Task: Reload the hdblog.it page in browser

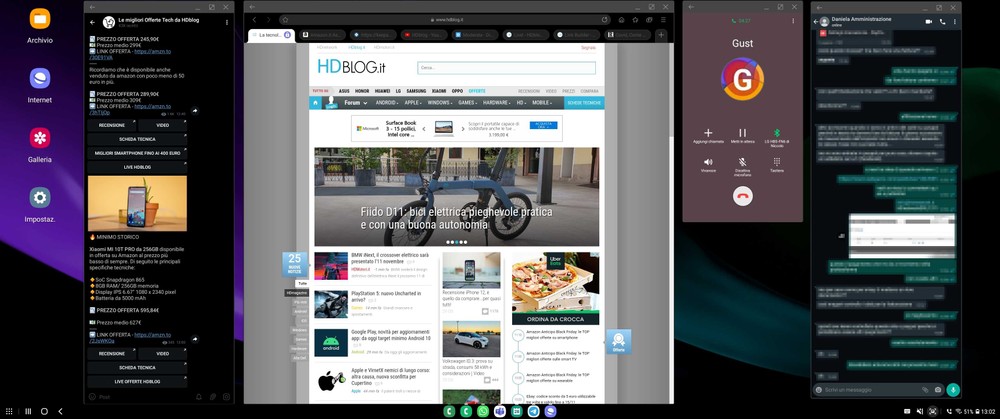Action: [x=603, y=19]
